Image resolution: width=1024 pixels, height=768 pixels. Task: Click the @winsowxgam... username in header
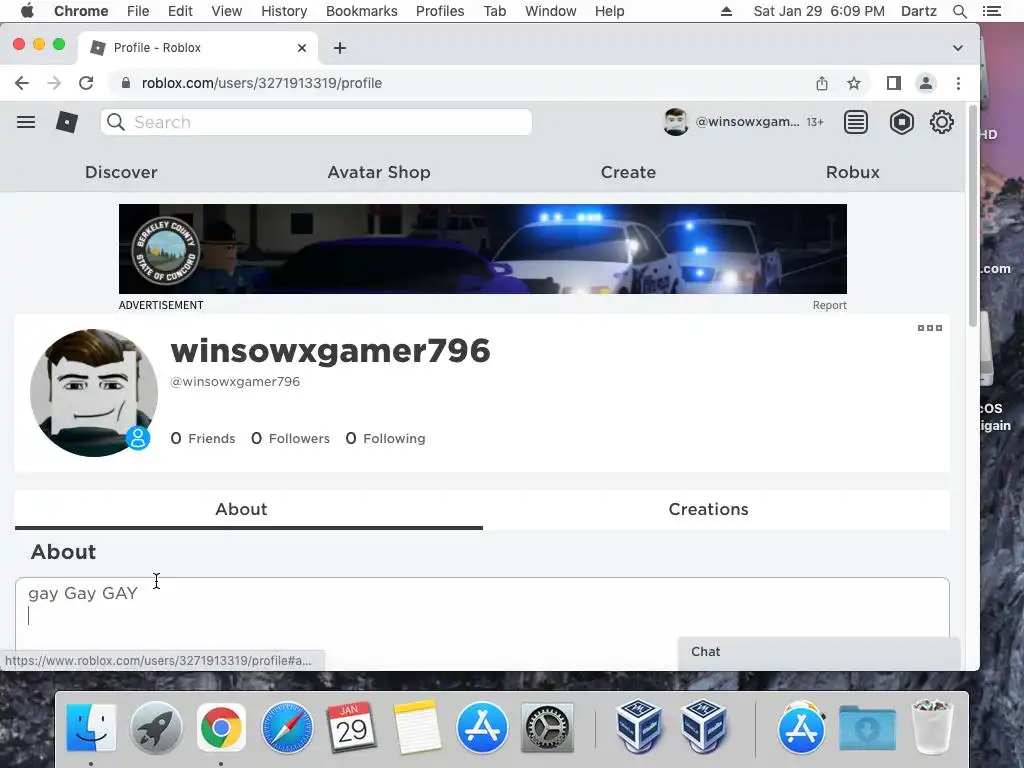pyautogui.click(x=747, y=122)
